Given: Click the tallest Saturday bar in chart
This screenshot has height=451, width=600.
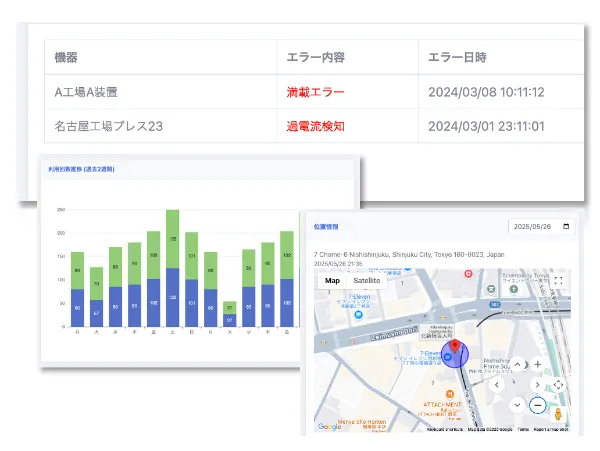Looking at the screenshot, I should [x=172, y=268].
